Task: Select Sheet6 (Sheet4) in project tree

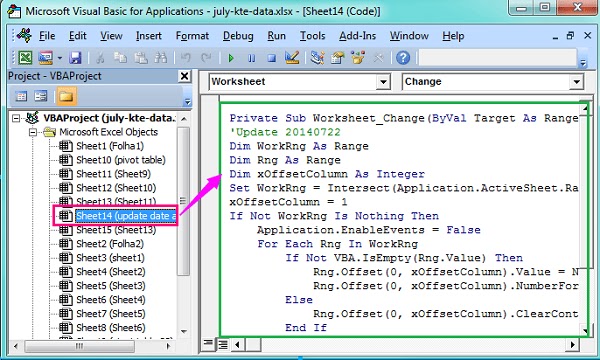Action: pyautogui.click(x=111, y=300)
